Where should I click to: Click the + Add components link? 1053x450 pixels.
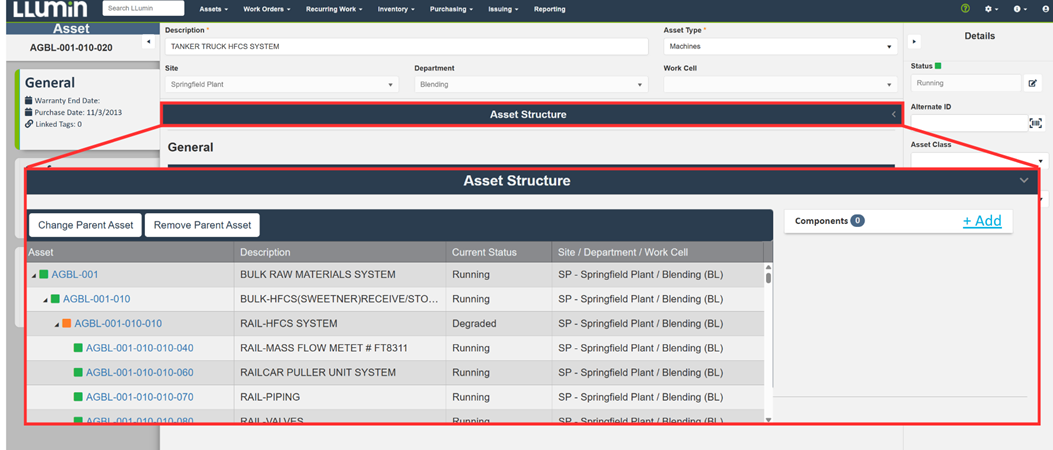click(982, 221)
